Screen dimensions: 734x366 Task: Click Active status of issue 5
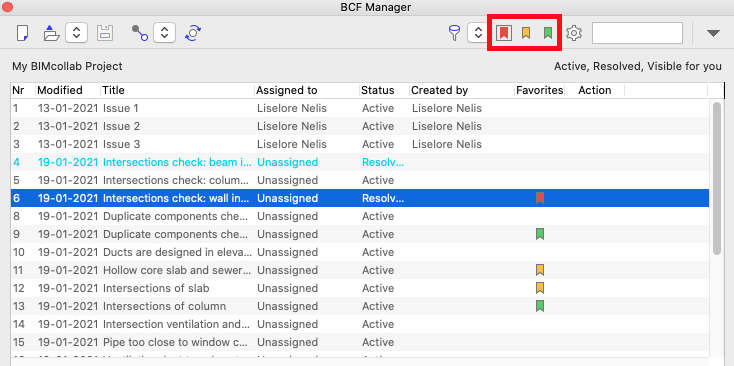378,180
